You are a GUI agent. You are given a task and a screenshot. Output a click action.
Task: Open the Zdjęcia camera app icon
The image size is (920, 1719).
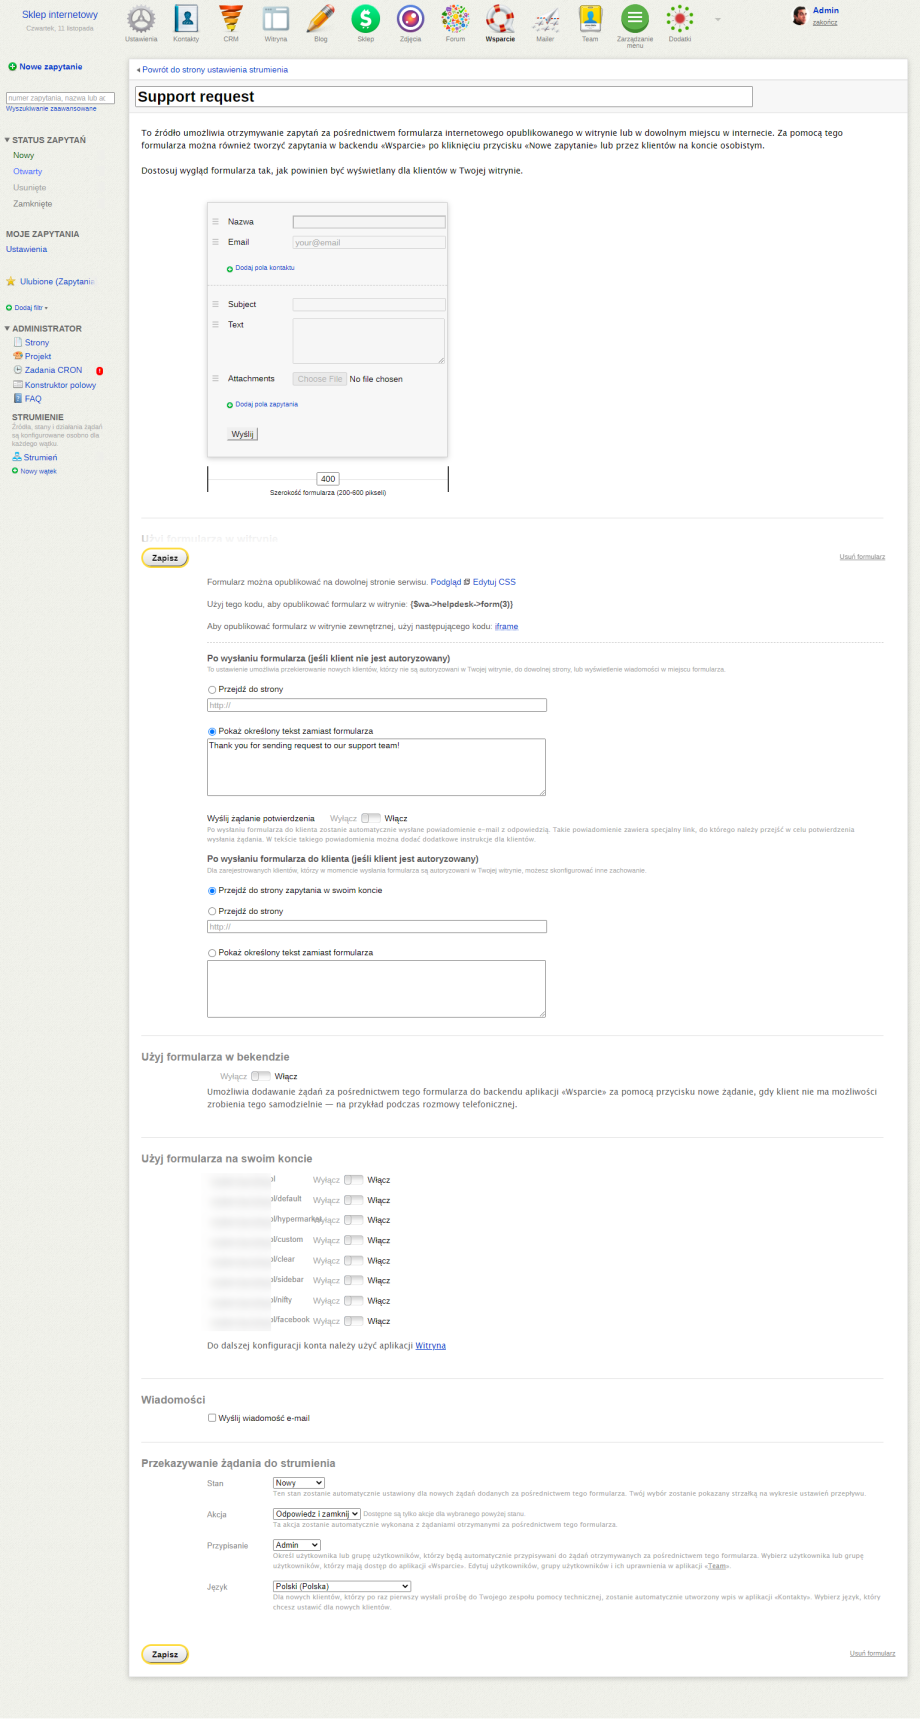pyautogui.click(x=410, y=19)
